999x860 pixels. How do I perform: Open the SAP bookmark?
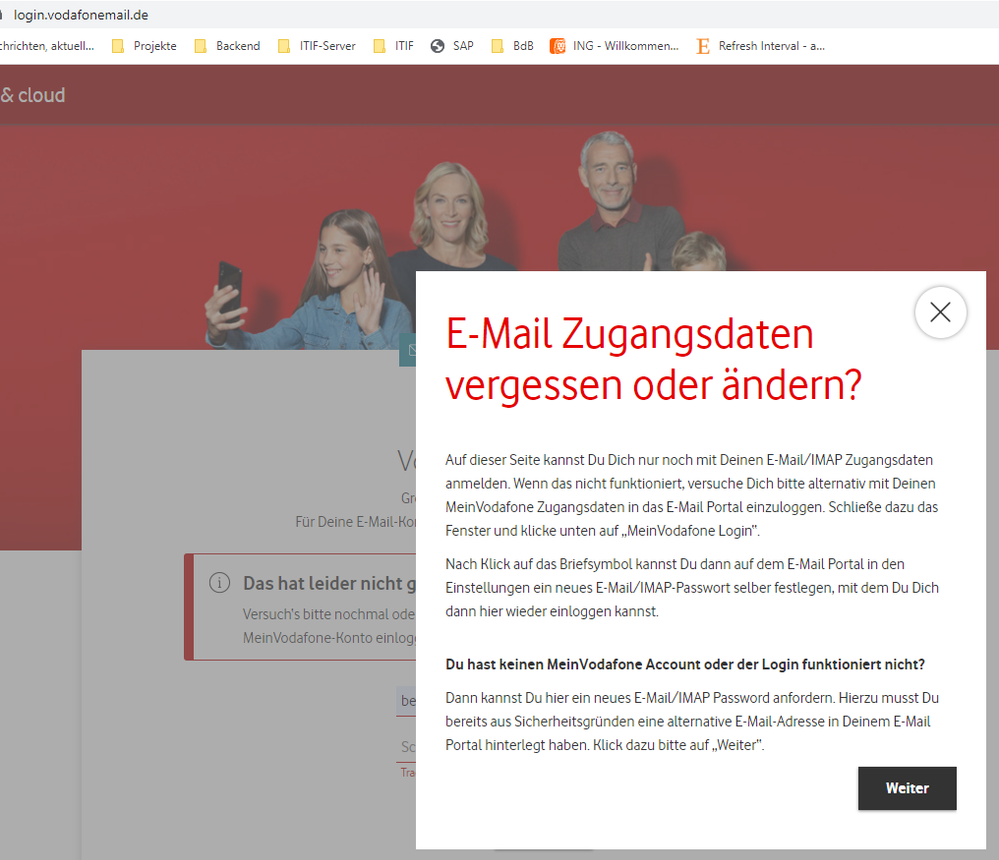(452, 46)
